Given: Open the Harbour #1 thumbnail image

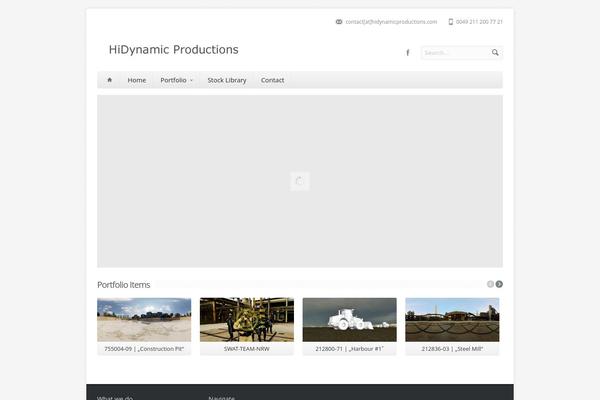Looking at the screenshot, I should coord(349,320).
